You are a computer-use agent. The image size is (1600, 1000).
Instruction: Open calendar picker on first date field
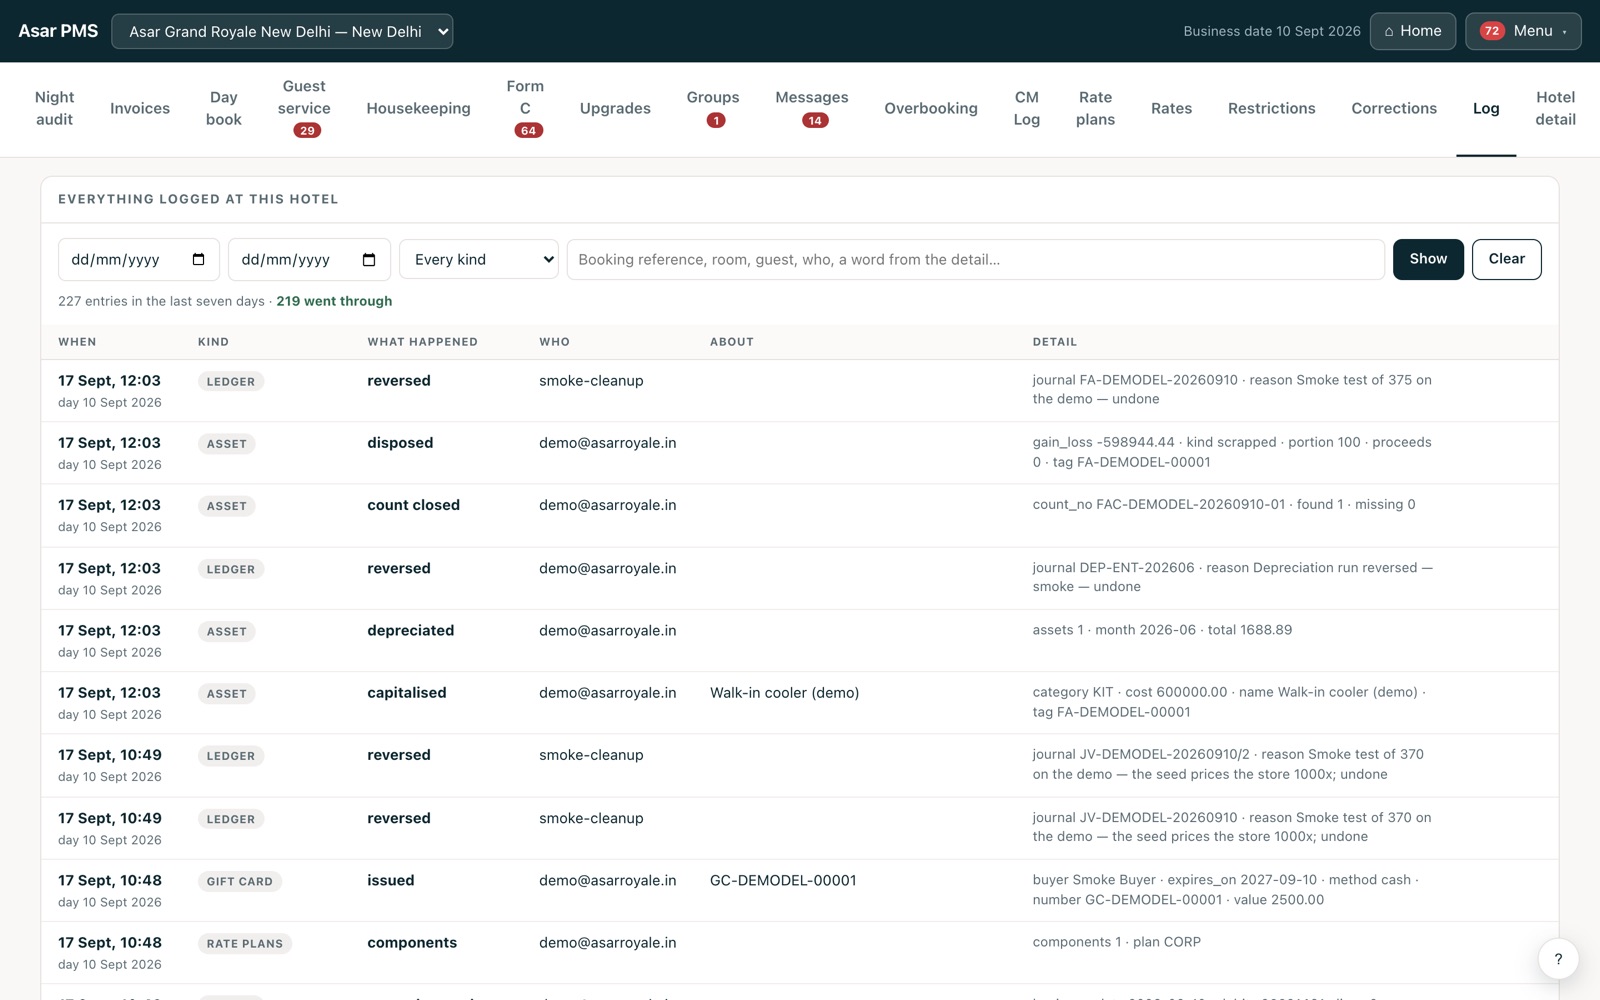pyautogui.click(x=198, y=259)
